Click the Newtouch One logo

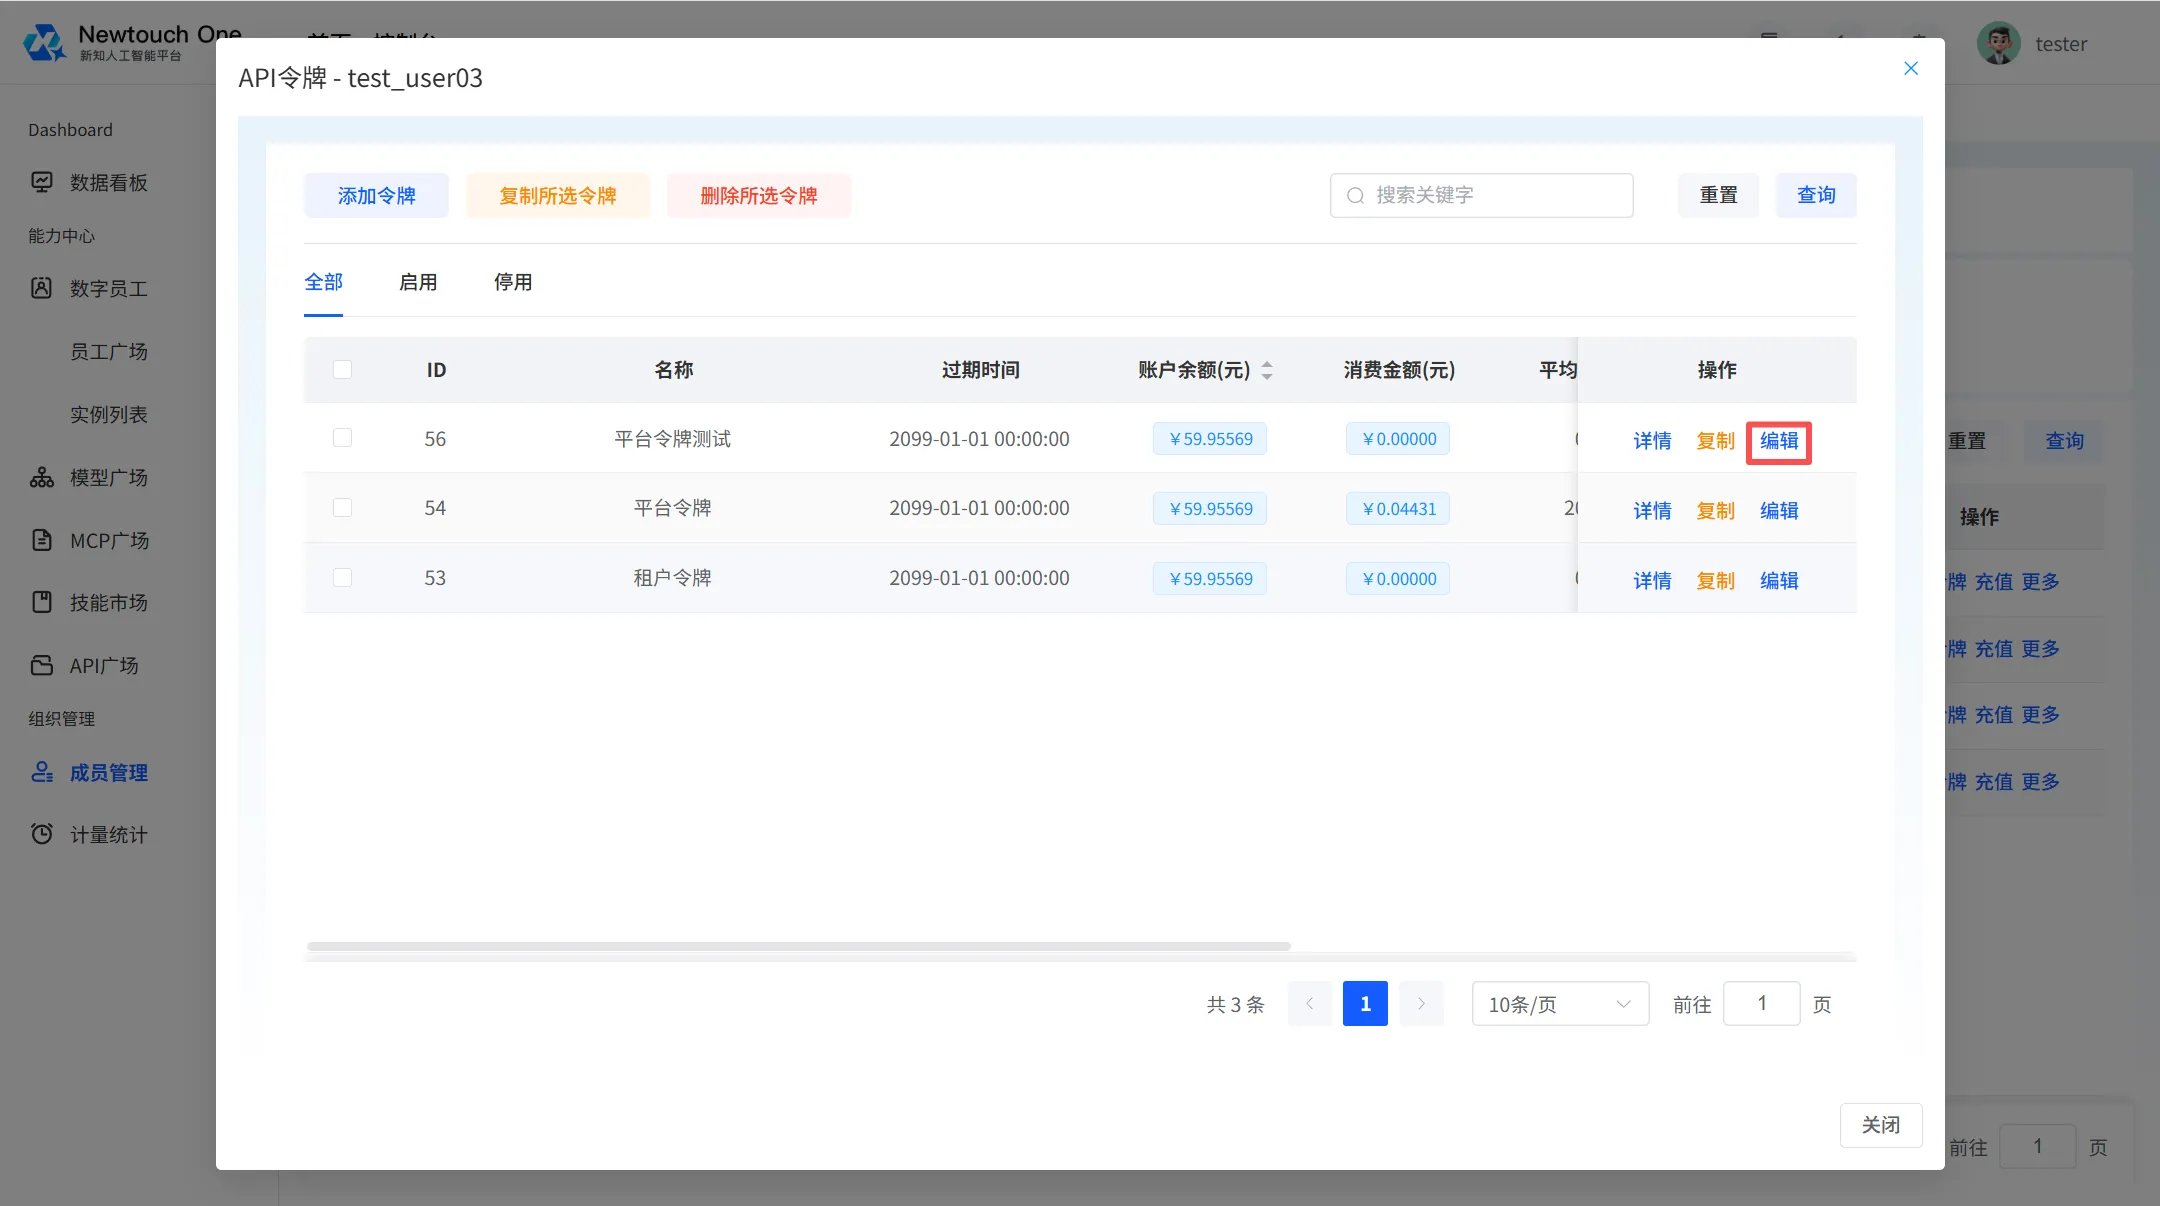pyautogui.click(x=132, y=42)
